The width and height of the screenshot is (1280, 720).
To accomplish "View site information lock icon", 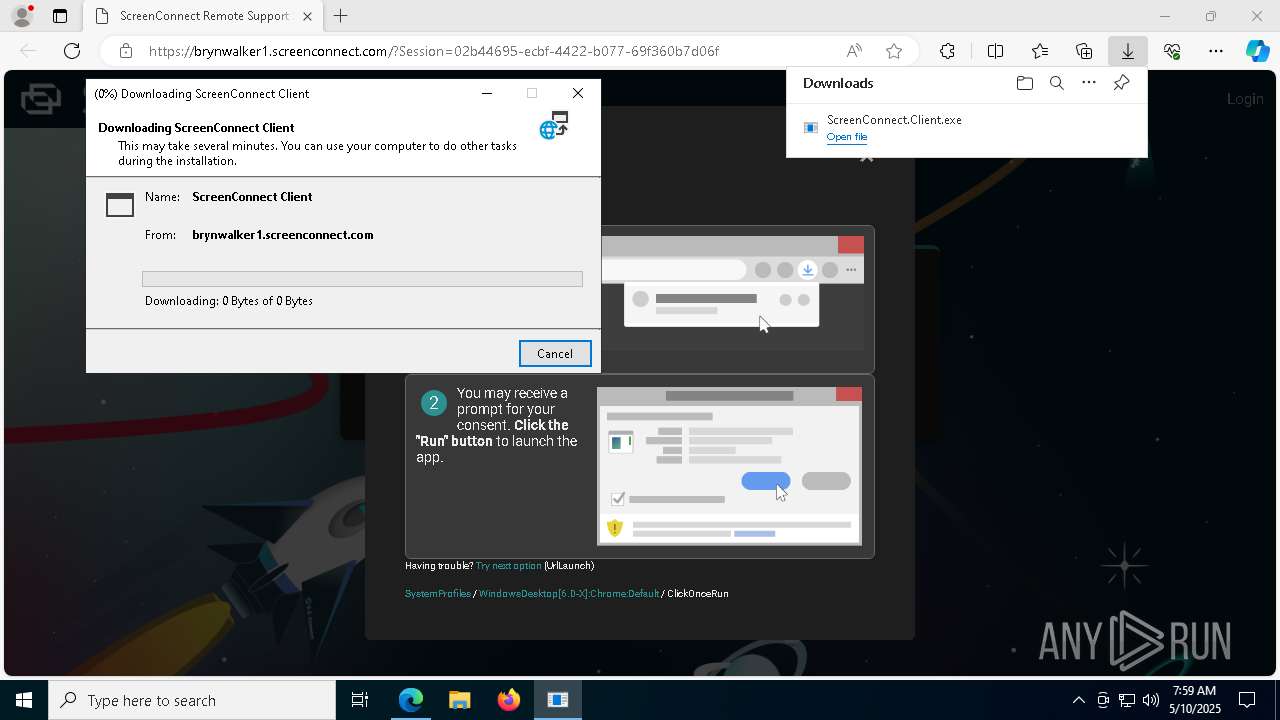I will coord(125,51).
